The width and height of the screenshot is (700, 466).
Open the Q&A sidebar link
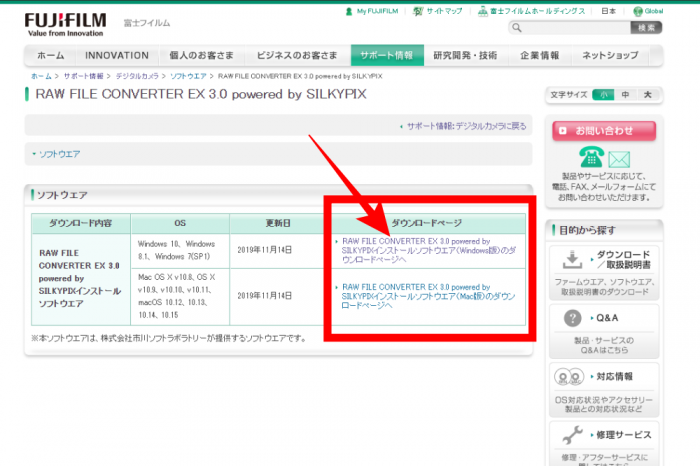[x=607, y=318]
